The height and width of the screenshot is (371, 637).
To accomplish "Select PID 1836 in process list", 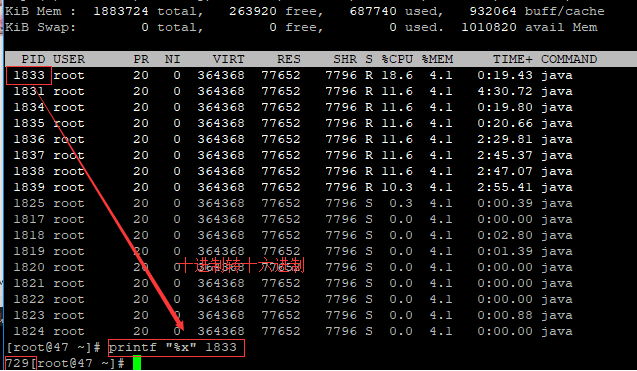I will (29, 139).
